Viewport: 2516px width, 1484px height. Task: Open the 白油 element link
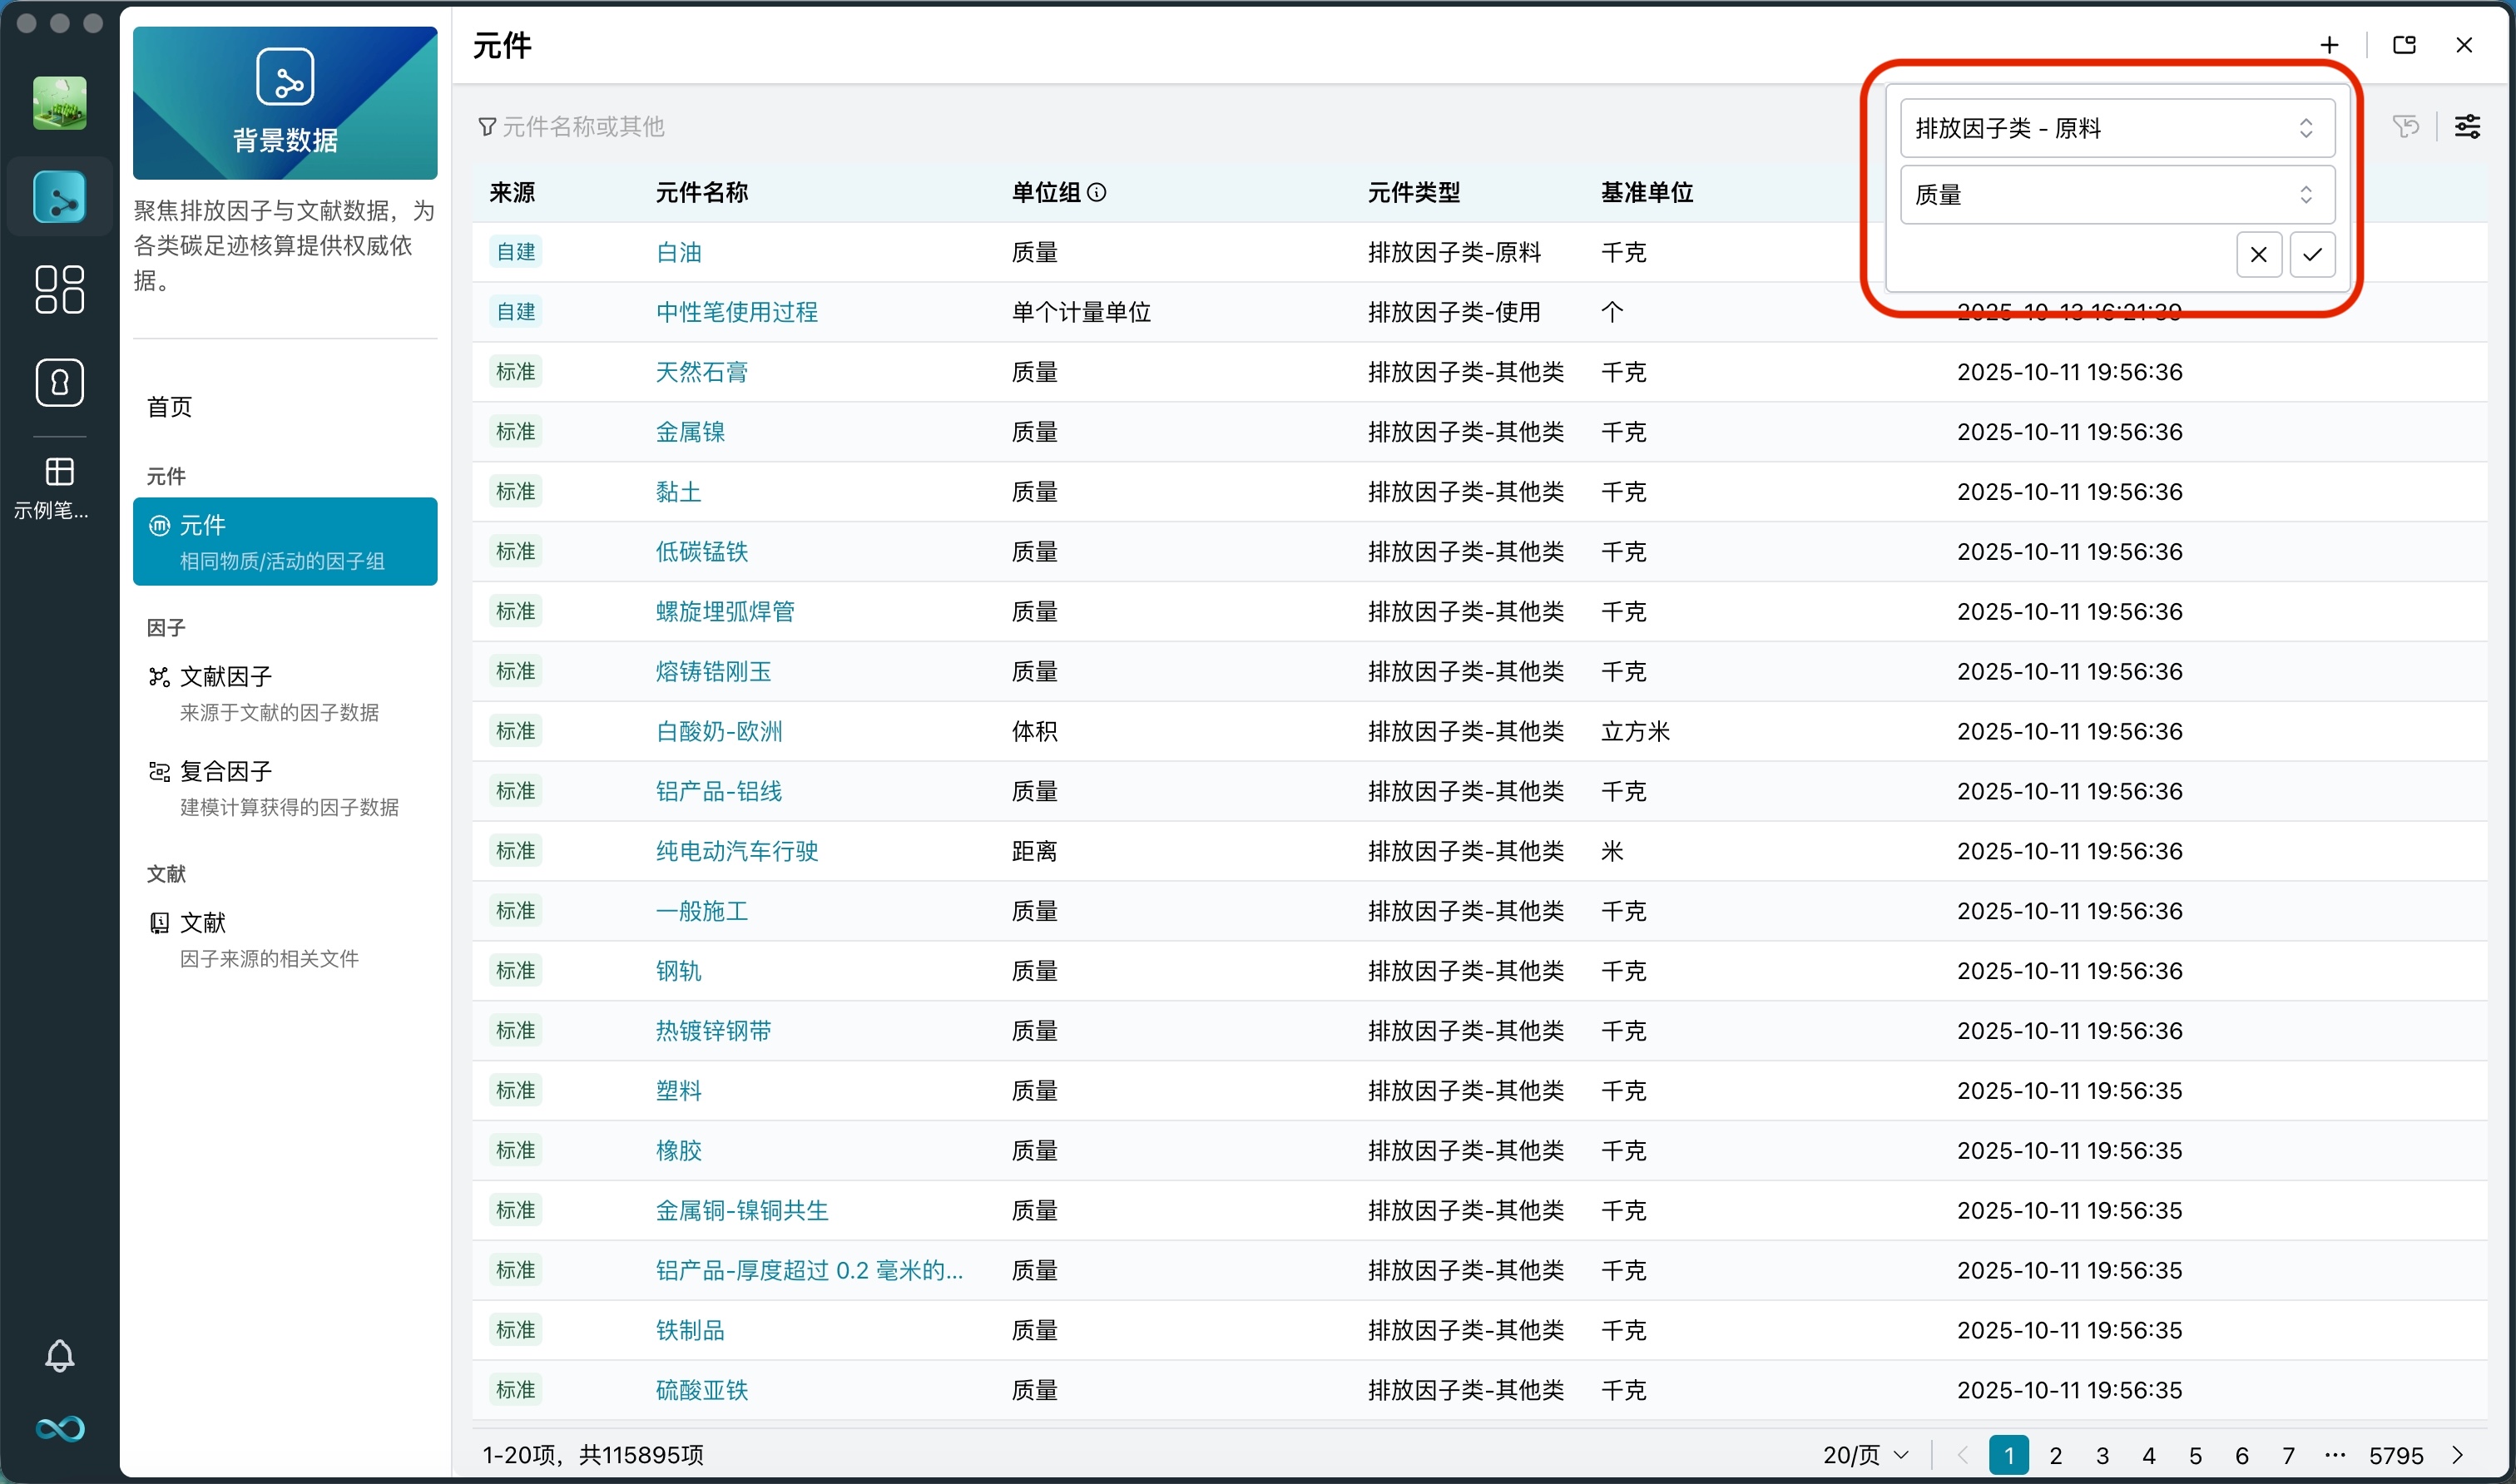pyautogui.click(x=678, y=252)
